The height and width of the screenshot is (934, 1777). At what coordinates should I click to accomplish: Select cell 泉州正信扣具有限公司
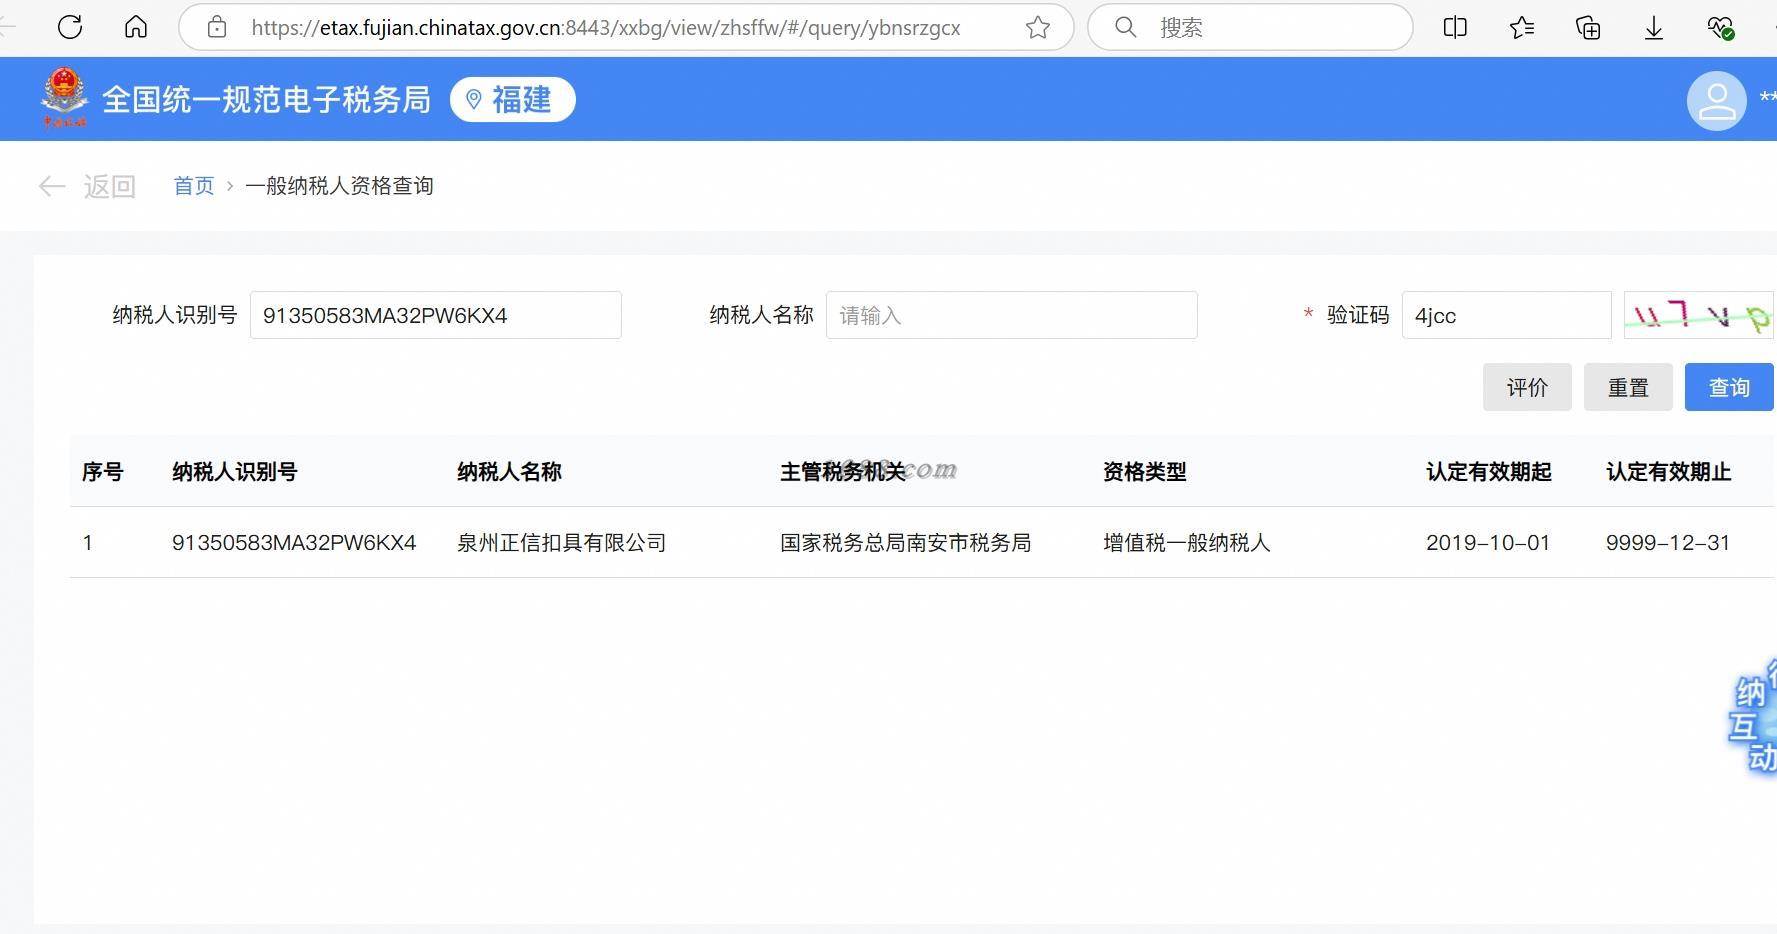(x=562, y=543)
